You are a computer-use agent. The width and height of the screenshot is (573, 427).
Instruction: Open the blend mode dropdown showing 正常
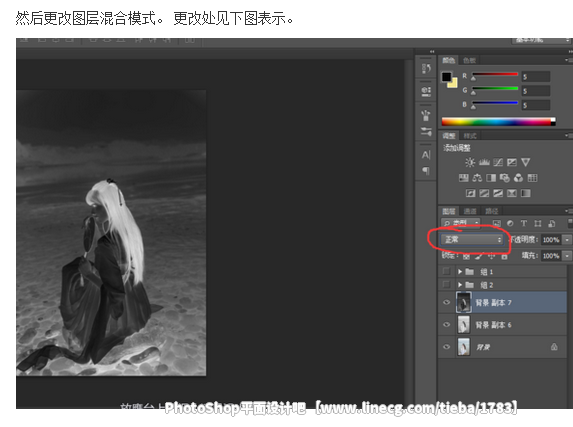[473, 239]
